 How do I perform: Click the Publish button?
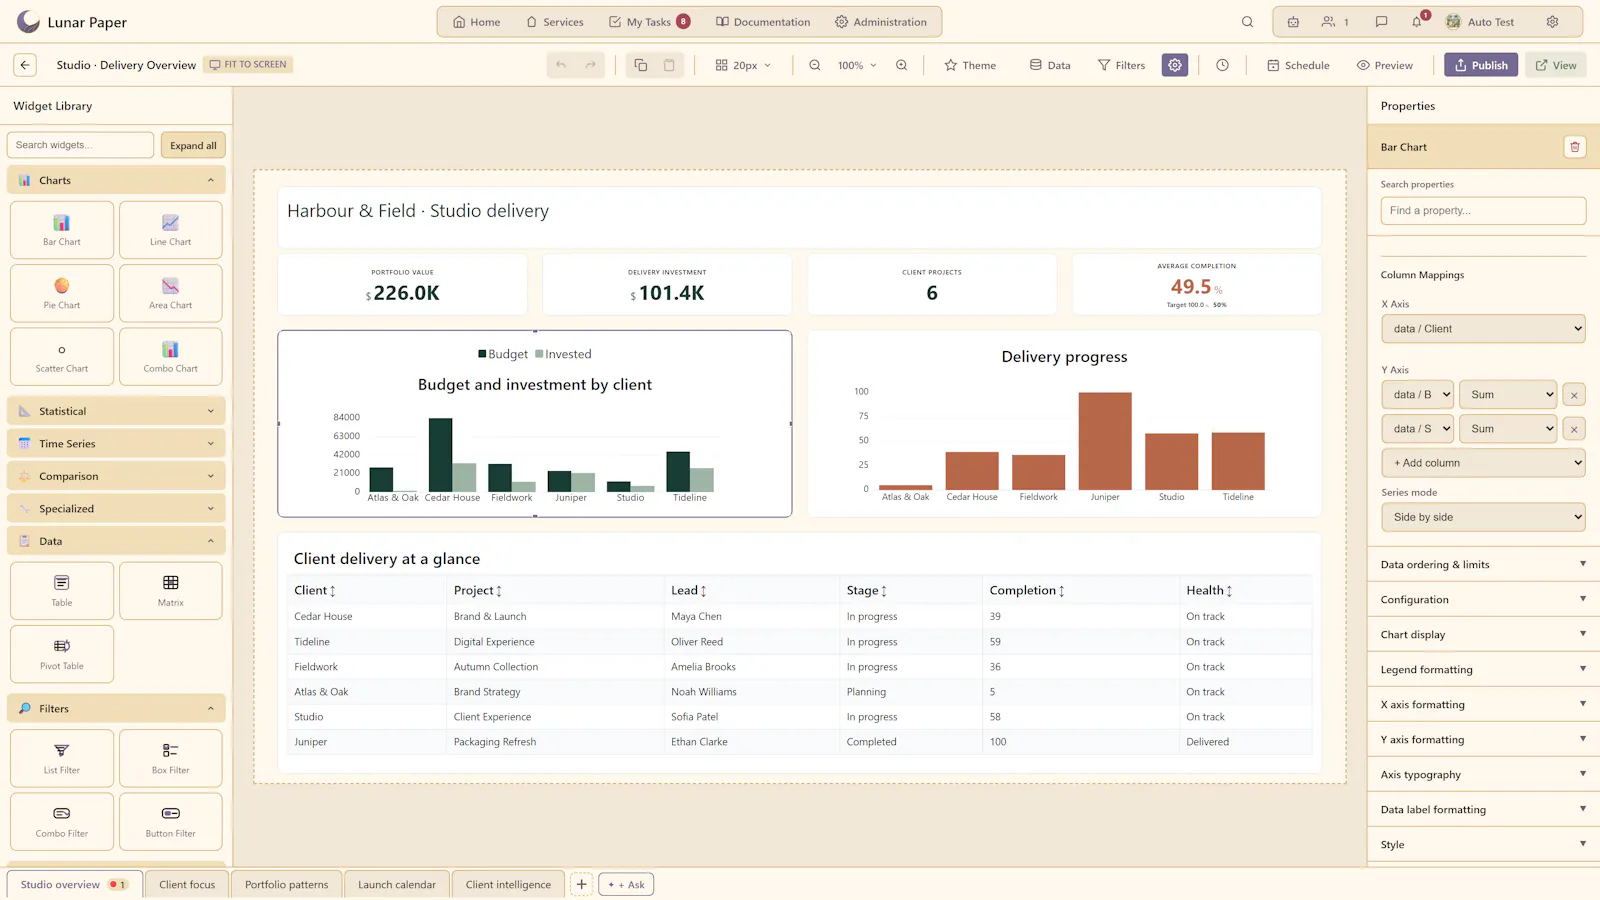1481,65
